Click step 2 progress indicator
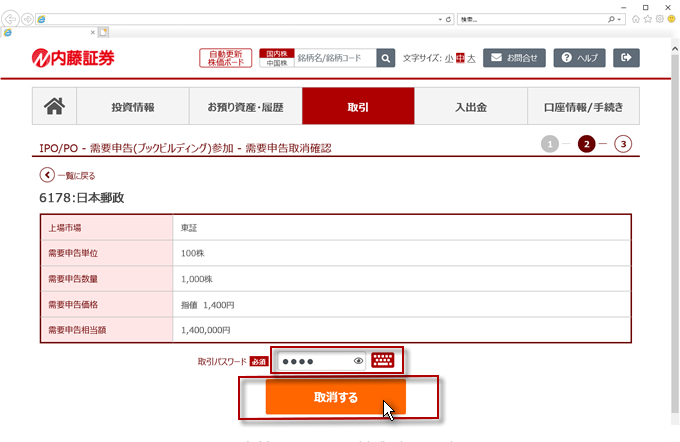 586,144
